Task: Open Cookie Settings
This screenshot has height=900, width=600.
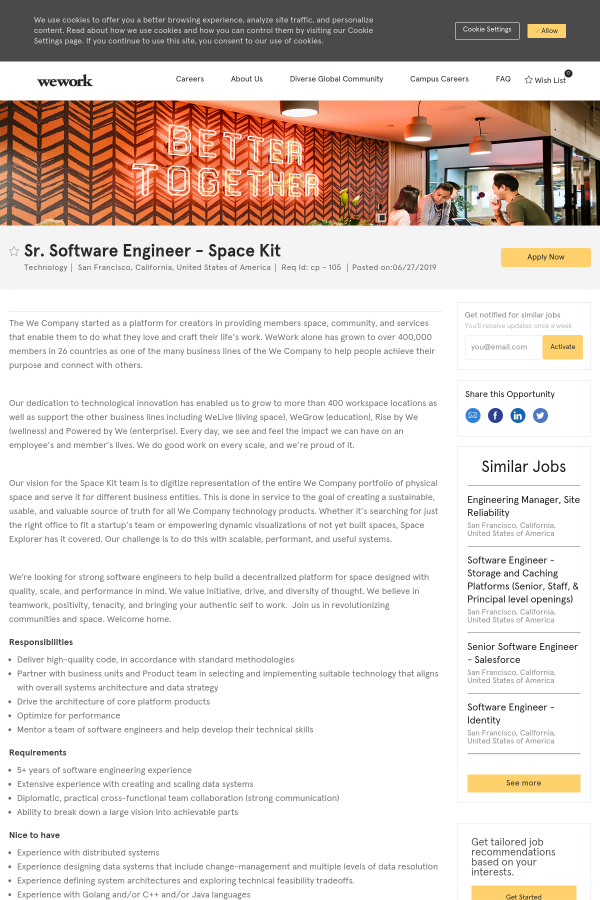Action: click(x=487, y=30)
